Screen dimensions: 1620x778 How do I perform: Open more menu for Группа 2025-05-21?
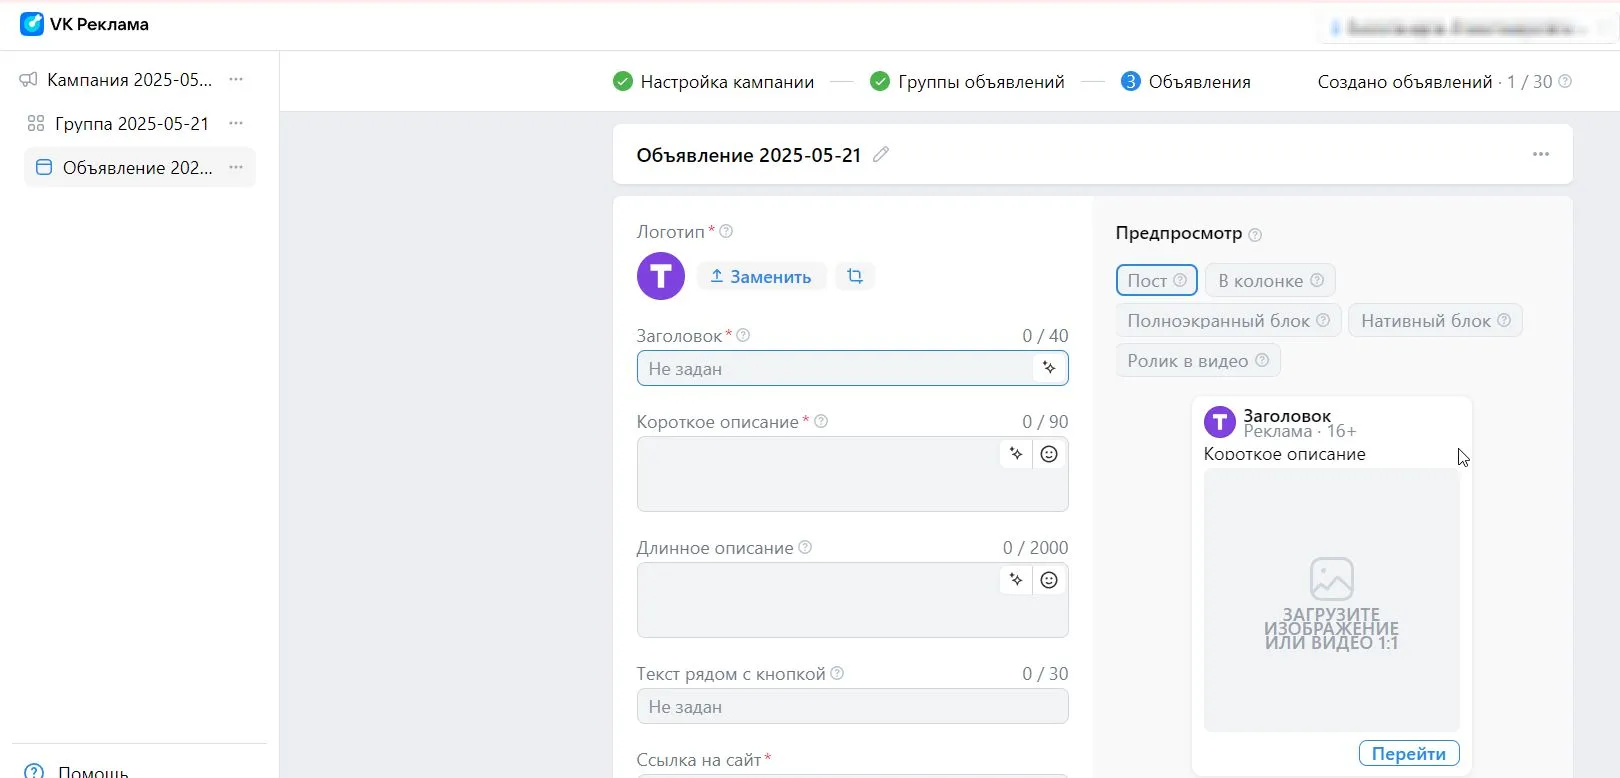pos(236,123)
